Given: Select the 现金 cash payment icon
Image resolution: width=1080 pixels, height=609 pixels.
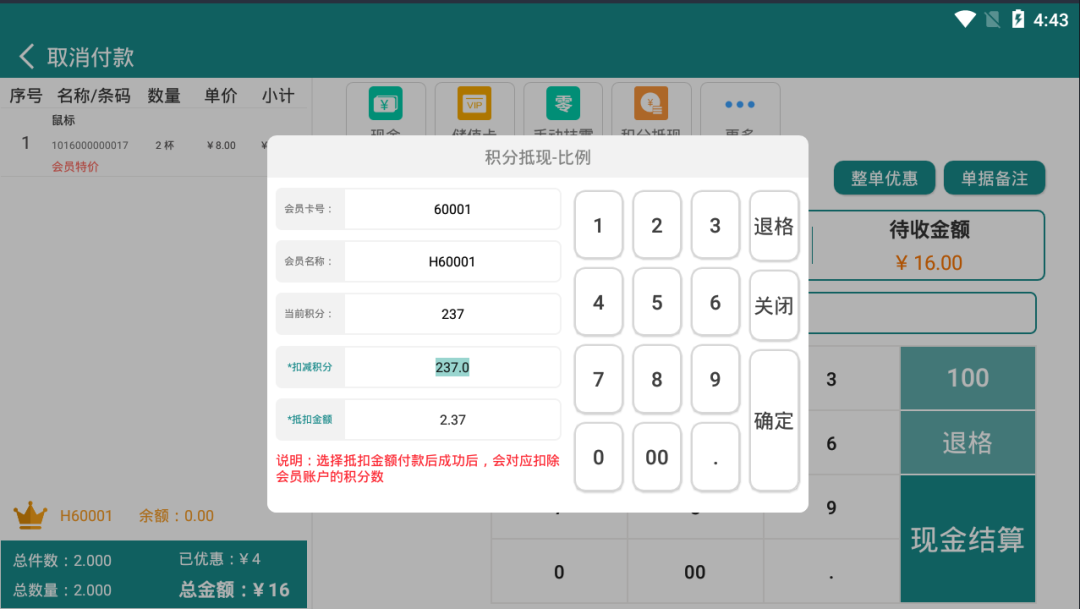Looking at the screenshot, I should point(385,105).
